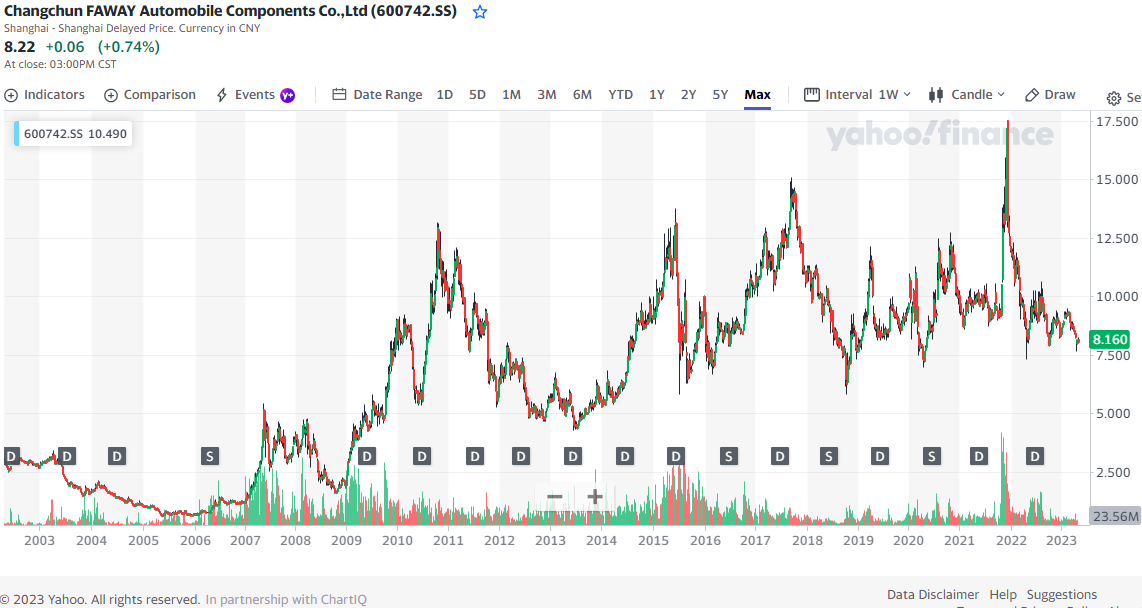Click the dividend marker in 2004
1142x608 pixels.
[x=117, y=457]
